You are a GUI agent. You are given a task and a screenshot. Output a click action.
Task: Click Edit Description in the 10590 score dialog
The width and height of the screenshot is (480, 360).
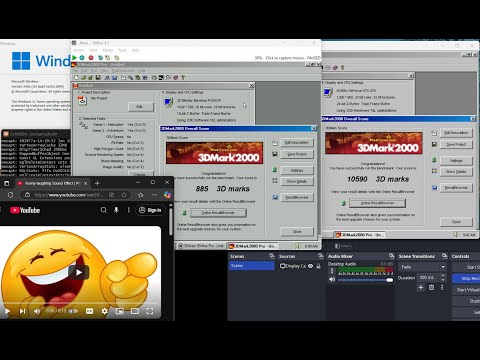(x=456, y=133)
